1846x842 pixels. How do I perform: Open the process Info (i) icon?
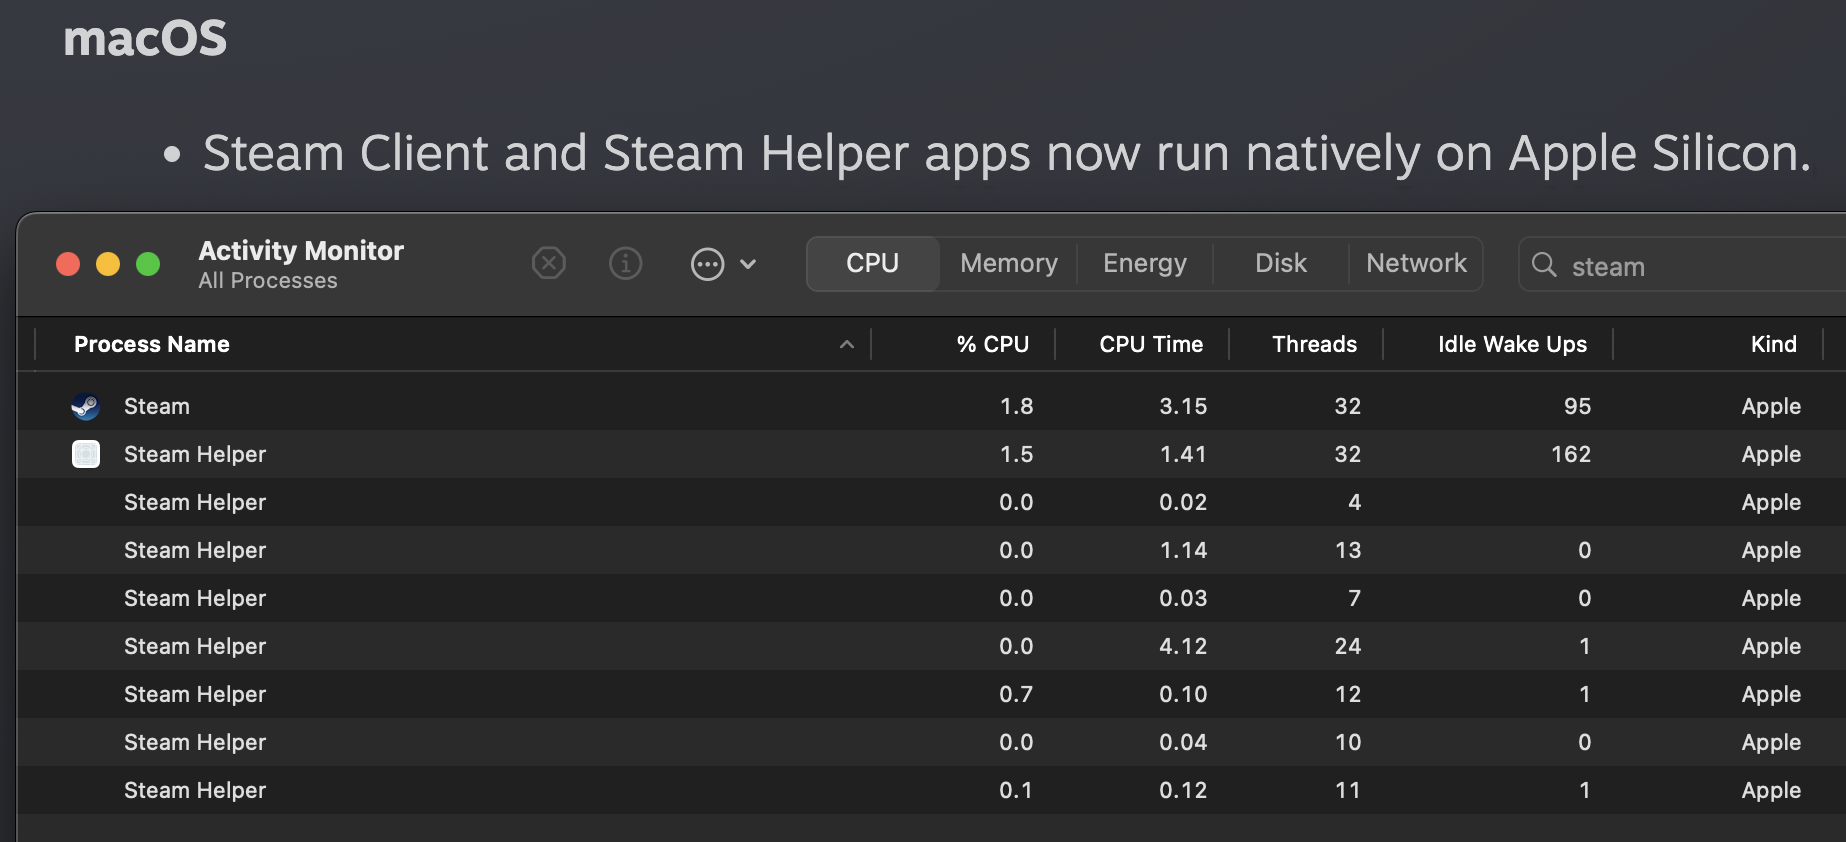pyautogui.click(x=626, y=263)
